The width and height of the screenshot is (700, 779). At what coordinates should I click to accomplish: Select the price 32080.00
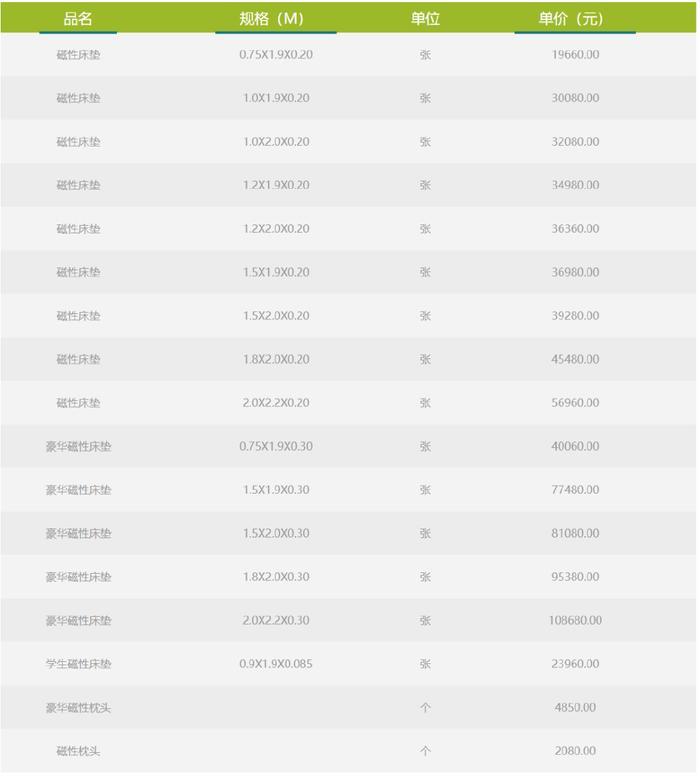click(x=575, y=142)
